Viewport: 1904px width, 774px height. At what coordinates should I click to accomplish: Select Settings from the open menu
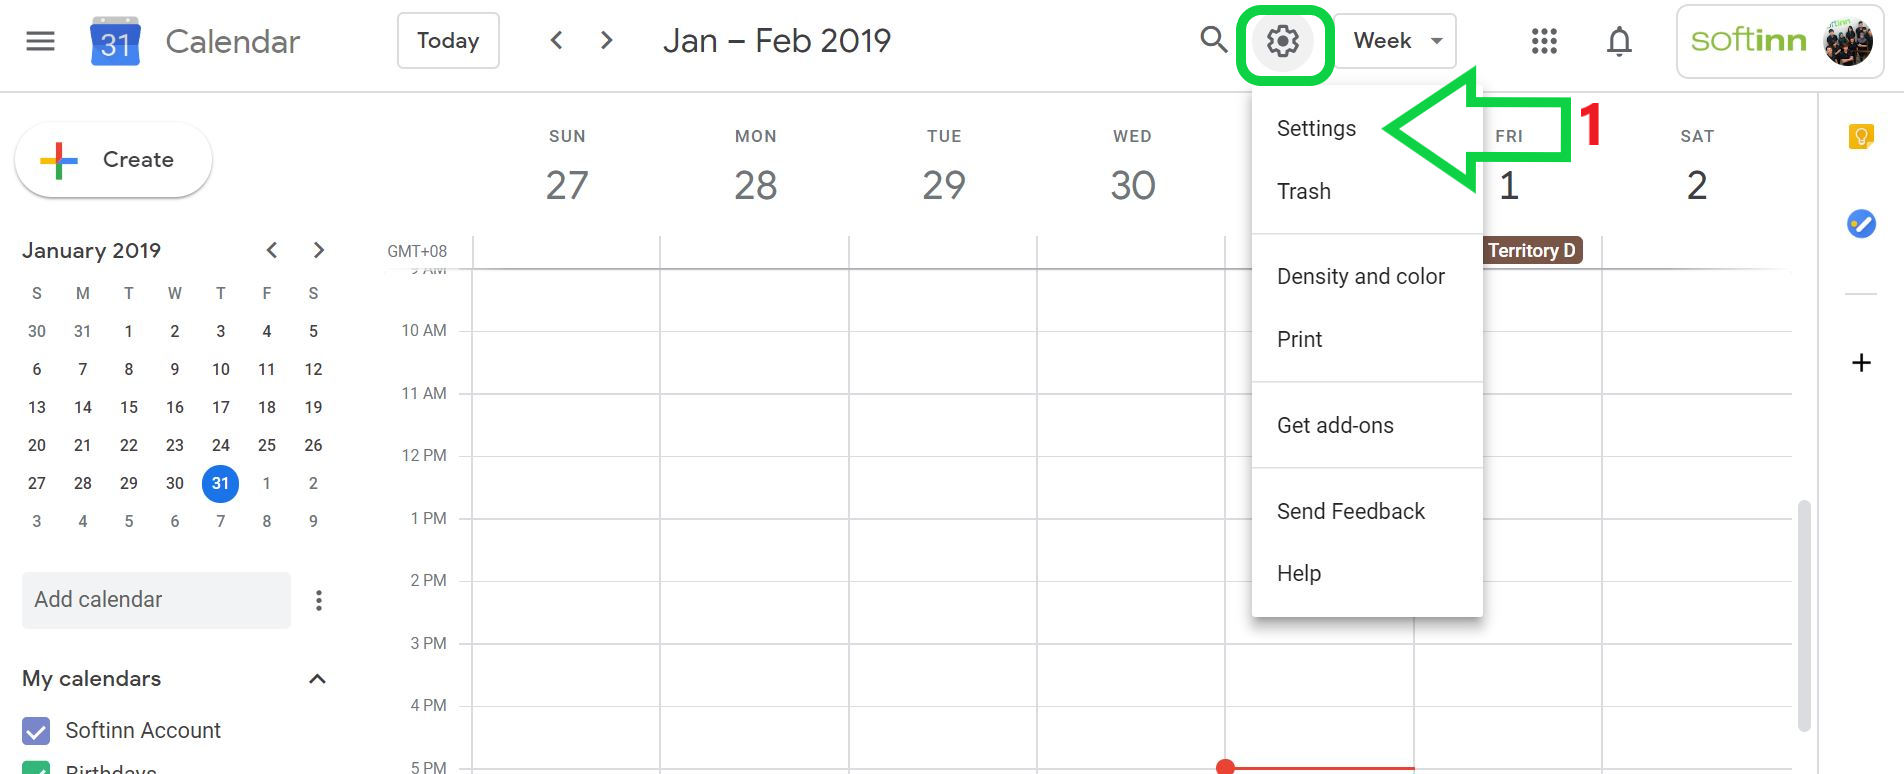pos(1315,128)
